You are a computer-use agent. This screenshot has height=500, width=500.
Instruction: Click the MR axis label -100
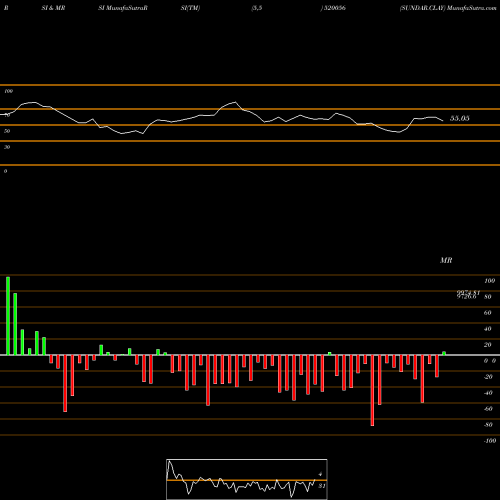pos(490,441)
